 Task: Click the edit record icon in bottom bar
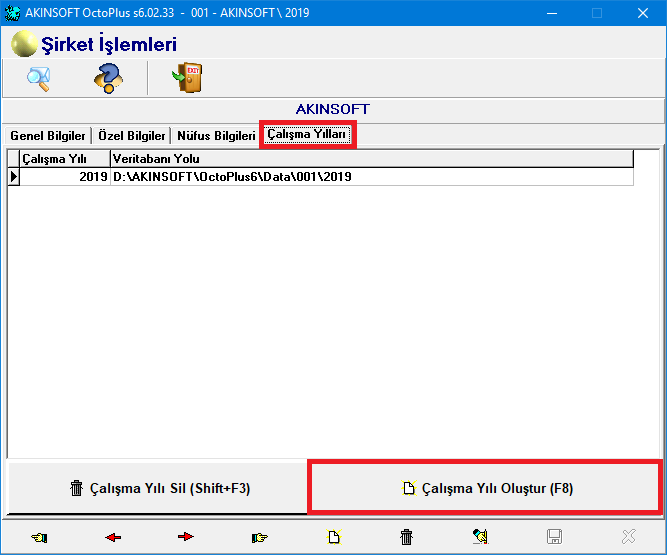pyautogui.click(x=480, y=537)
